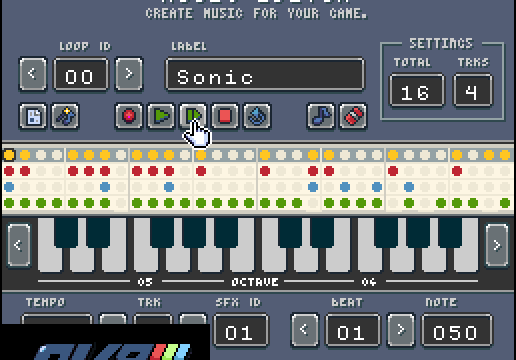516x360 pixels.
Task: Toggle red track note at step 13
Action: [x=201, y=171]
